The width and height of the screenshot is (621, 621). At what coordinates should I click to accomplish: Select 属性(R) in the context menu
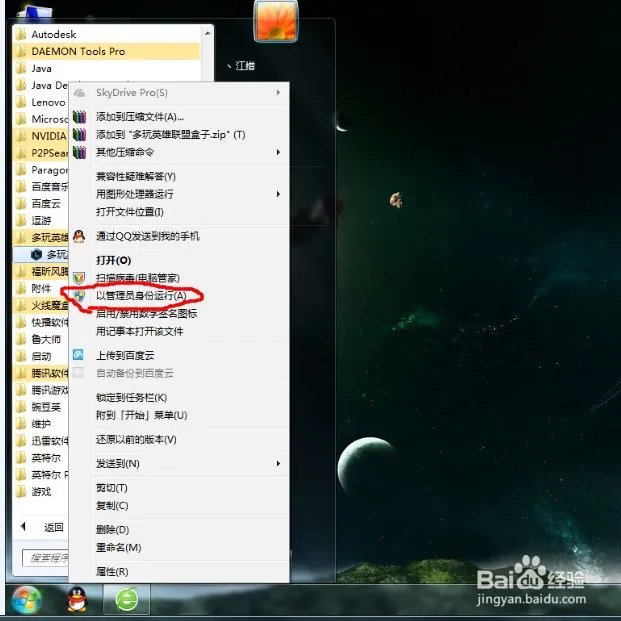[x=112, y=571]
